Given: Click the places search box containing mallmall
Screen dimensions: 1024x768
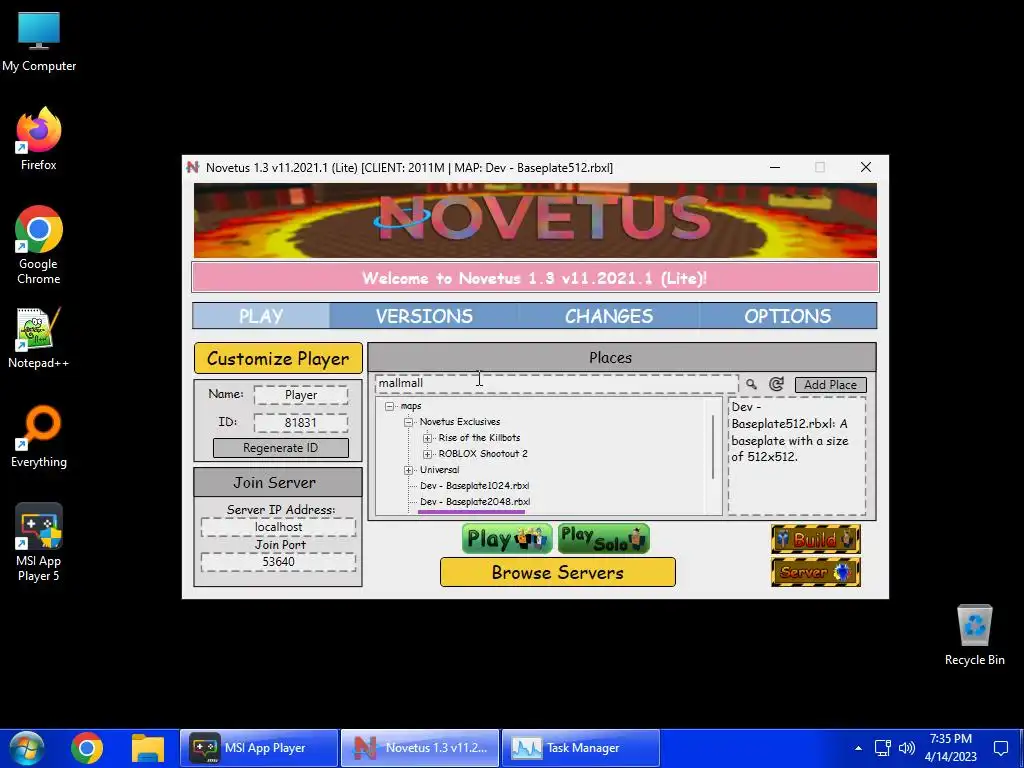Looking at the screenshot, I should [556, 383].
